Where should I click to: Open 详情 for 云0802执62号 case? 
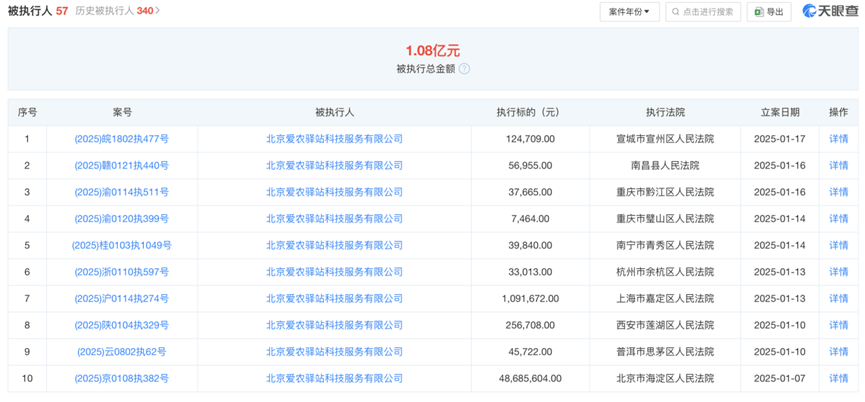(x=839, y=352)
